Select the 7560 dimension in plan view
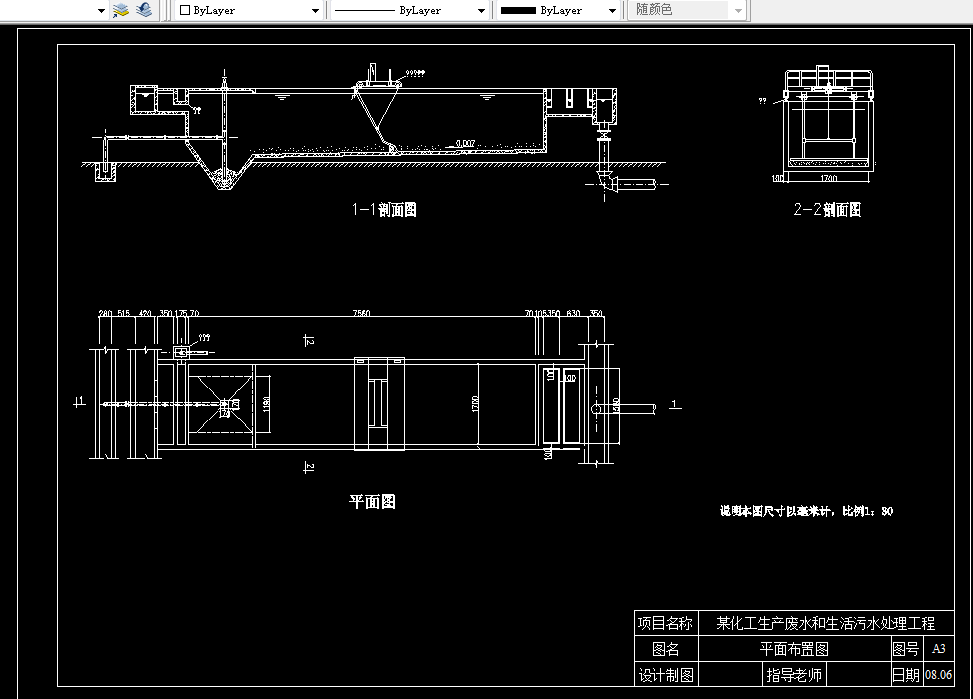973x699 pixels. (x=361, y=313)
